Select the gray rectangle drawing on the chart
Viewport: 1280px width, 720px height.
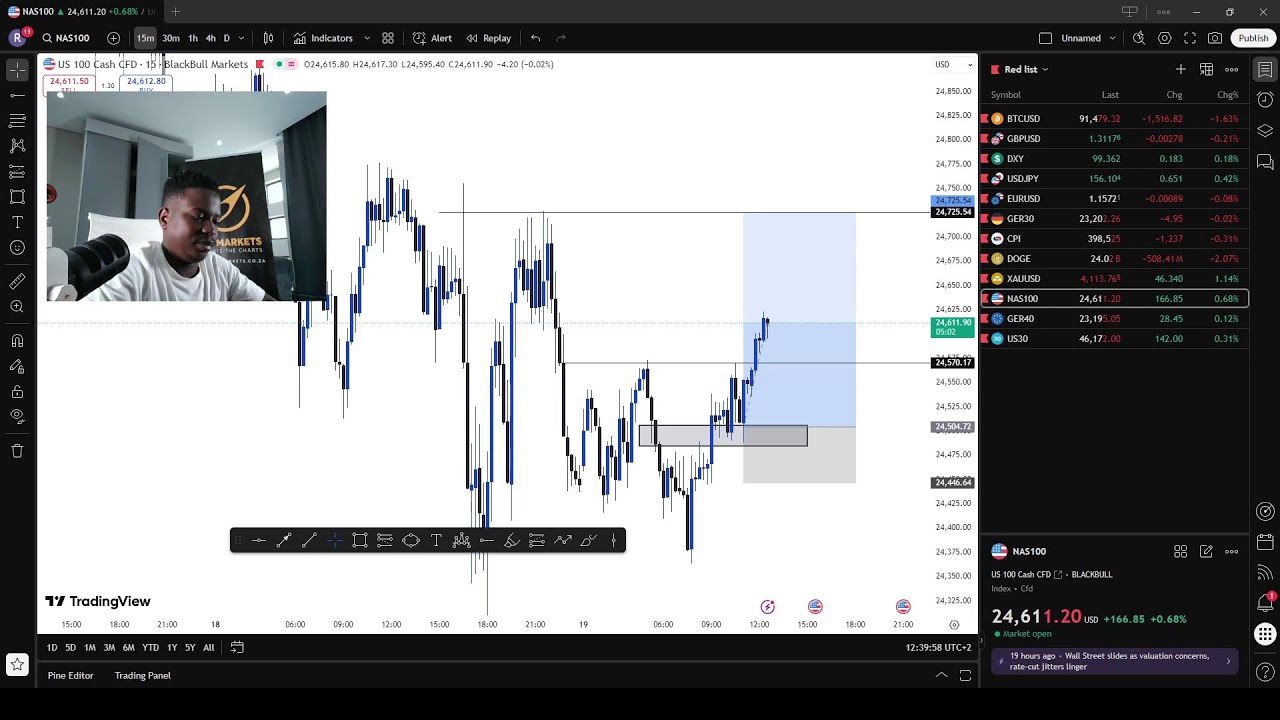pyautogui.click(x=723, y=436)
